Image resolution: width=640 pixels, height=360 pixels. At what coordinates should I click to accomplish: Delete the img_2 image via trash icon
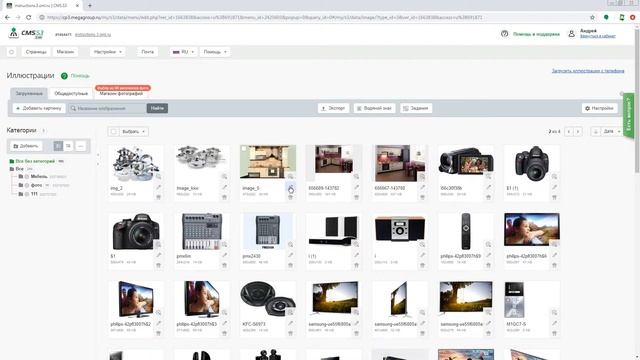158,197
